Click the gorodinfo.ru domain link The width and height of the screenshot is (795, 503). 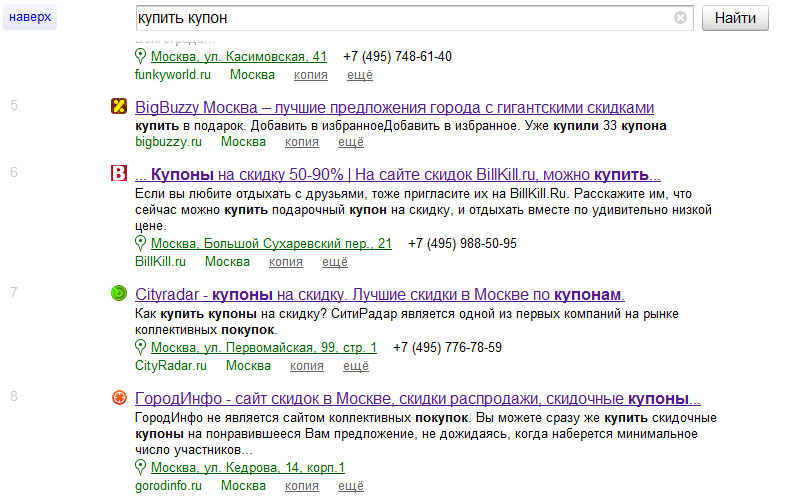168,486
